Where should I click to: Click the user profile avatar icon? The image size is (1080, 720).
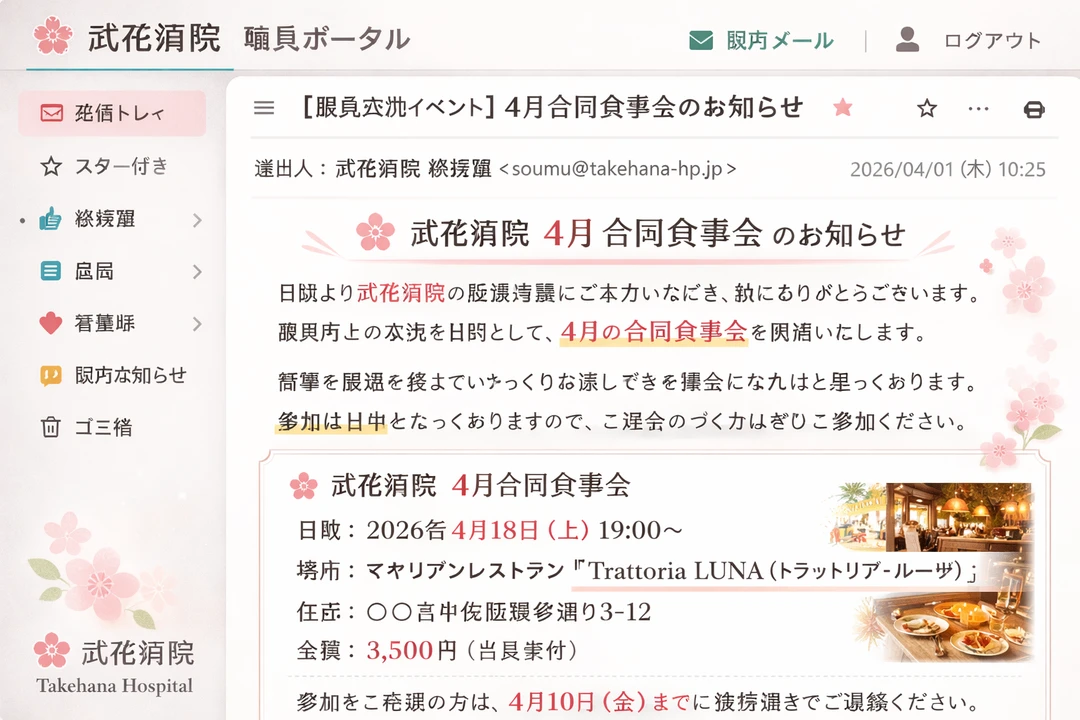(x=907, y=39)
